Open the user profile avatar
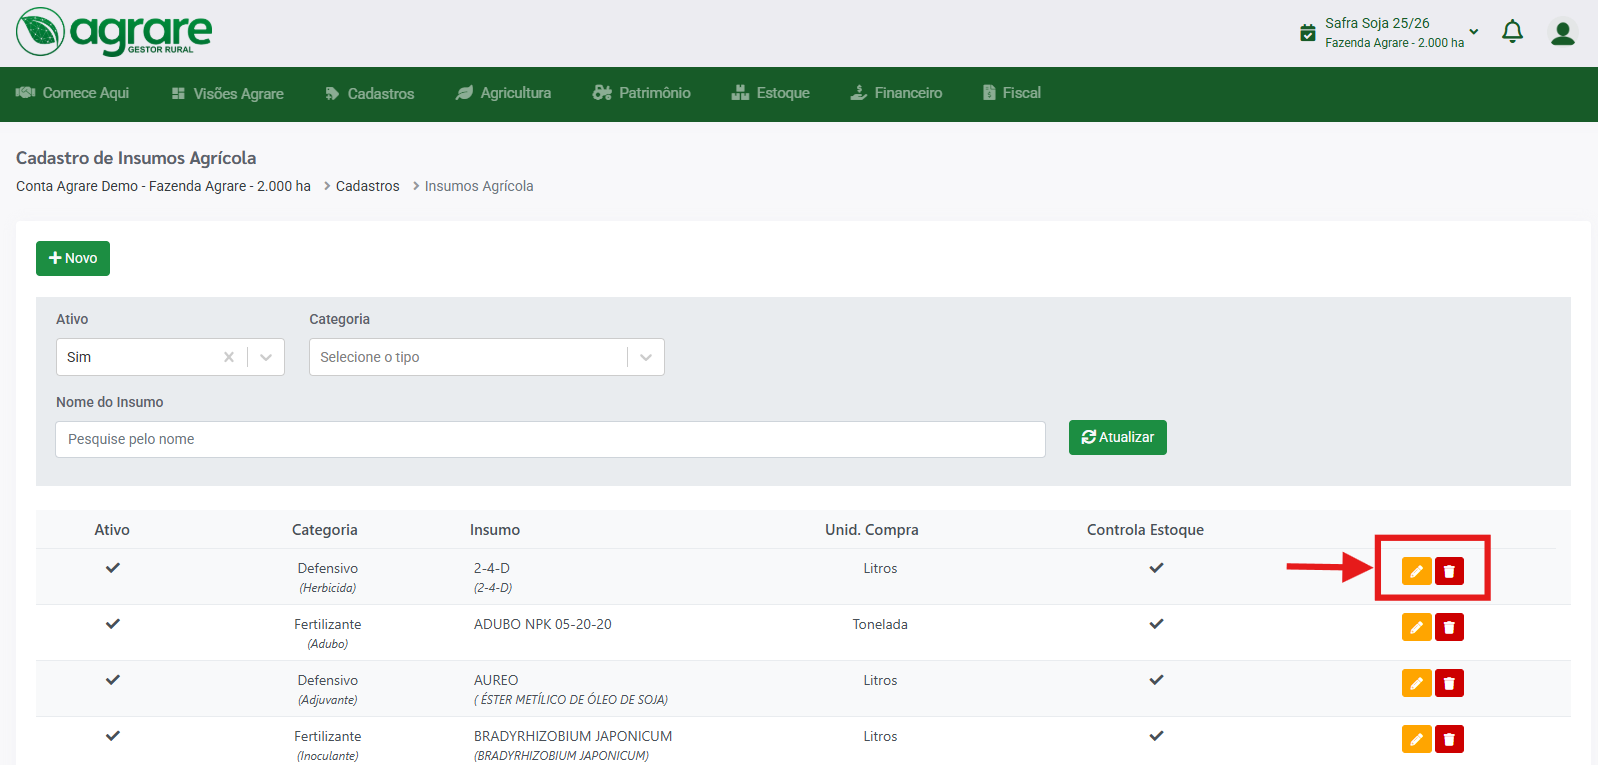Image resolution: width=1598 pixels, height=765 pixels. point(1562,33)
